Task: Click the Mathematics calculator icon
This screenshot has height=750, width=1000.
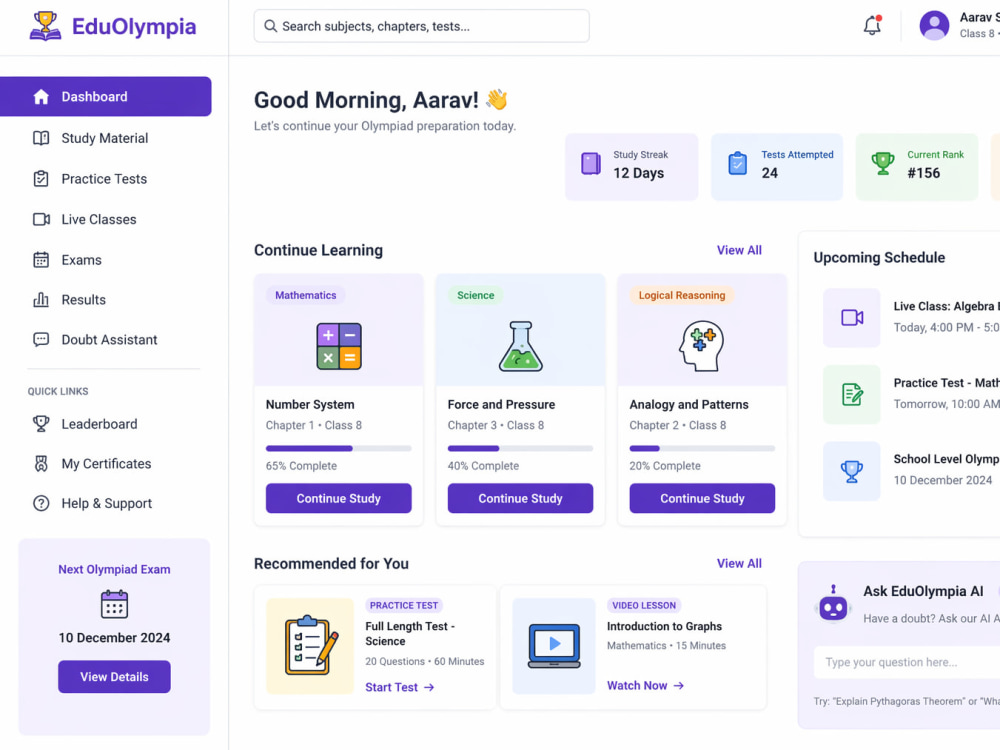Action: [x=339, y=346]
